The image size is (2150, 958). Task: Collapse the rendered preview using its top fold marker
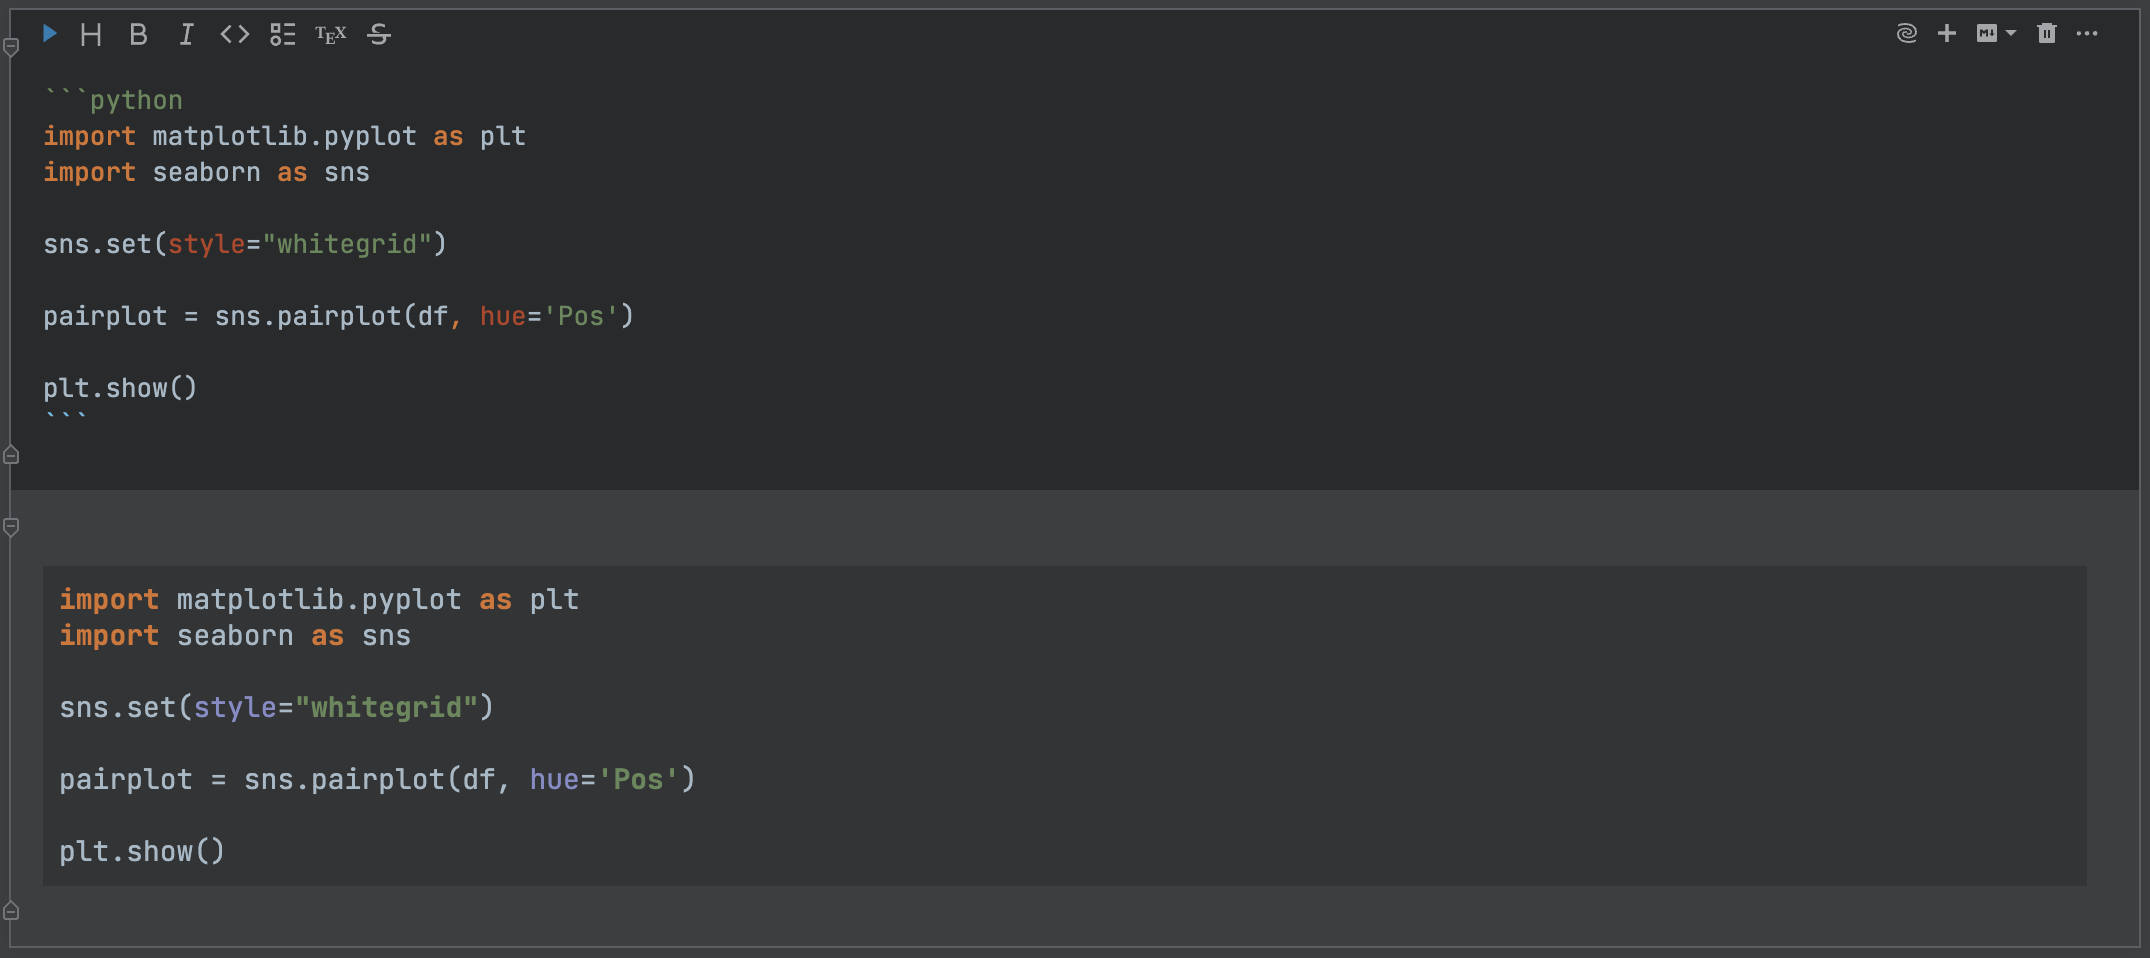click(12, 527)
